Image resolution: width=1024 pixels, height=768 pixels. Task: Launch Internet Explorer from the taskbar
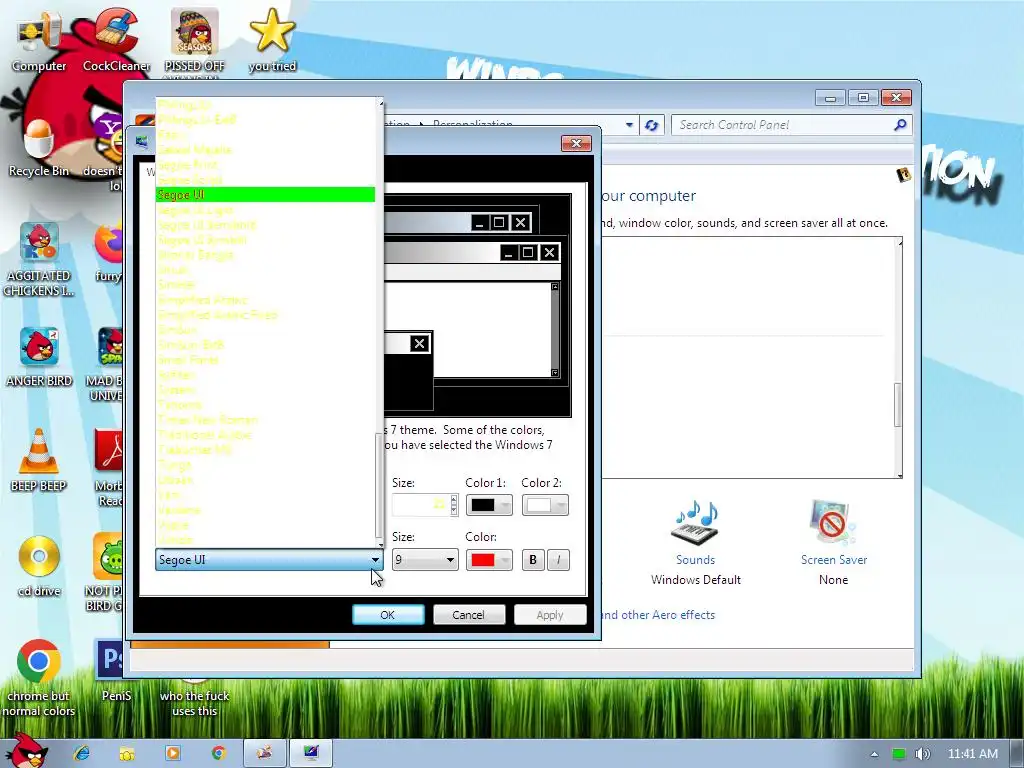(x=82, y=753)
